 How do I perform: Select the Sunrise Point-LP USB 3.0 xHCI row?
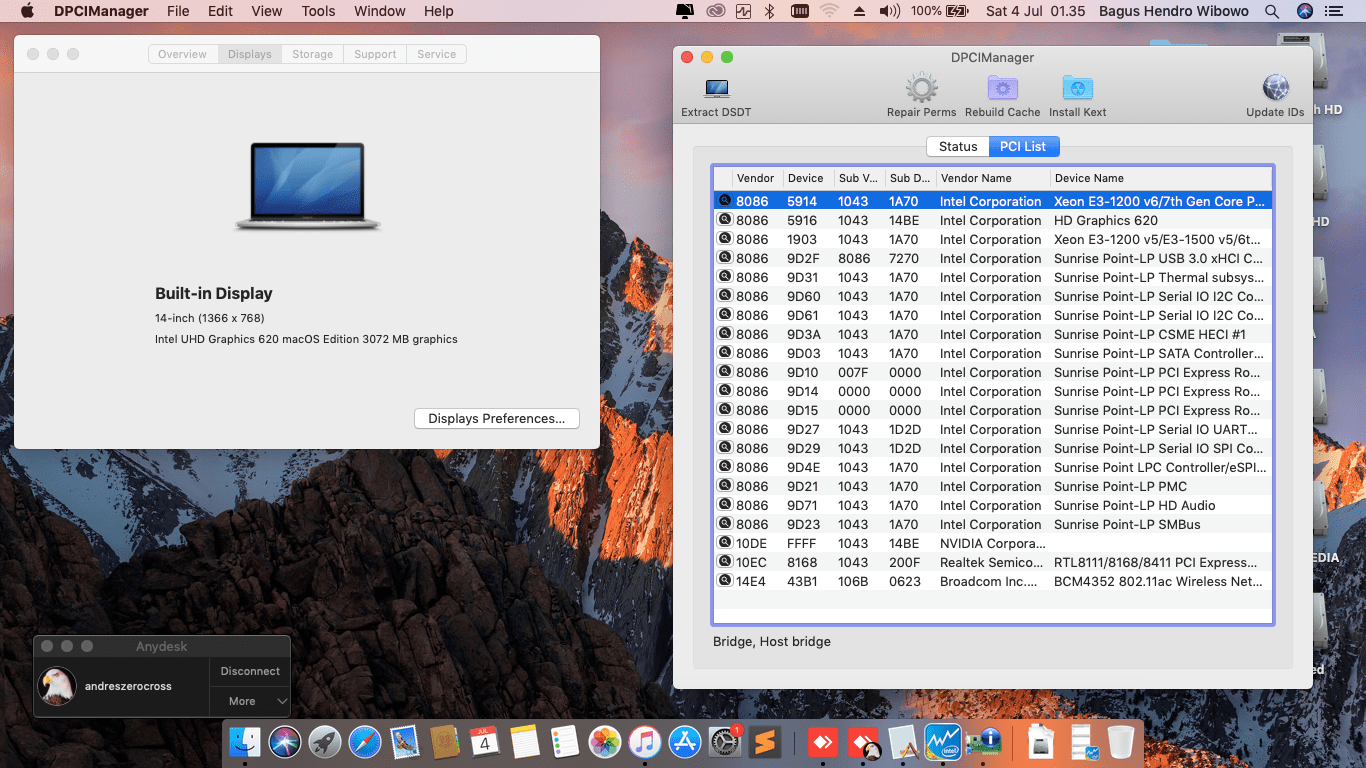coord(992,258)
